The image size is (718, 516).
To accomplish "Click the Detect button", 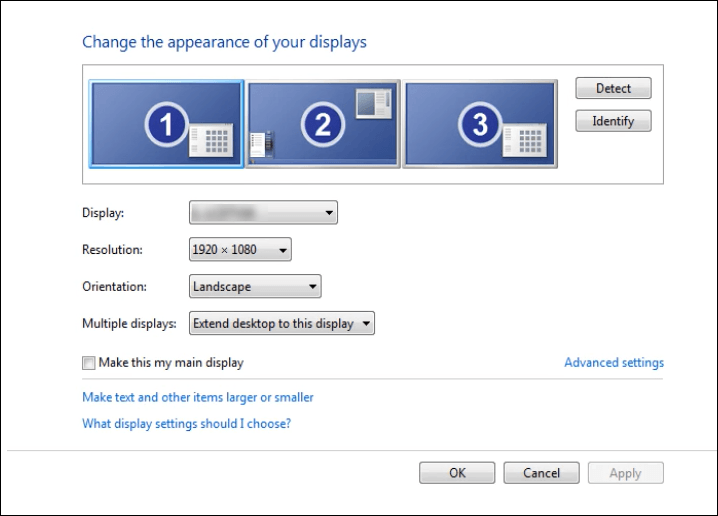I will click(613, 88).
